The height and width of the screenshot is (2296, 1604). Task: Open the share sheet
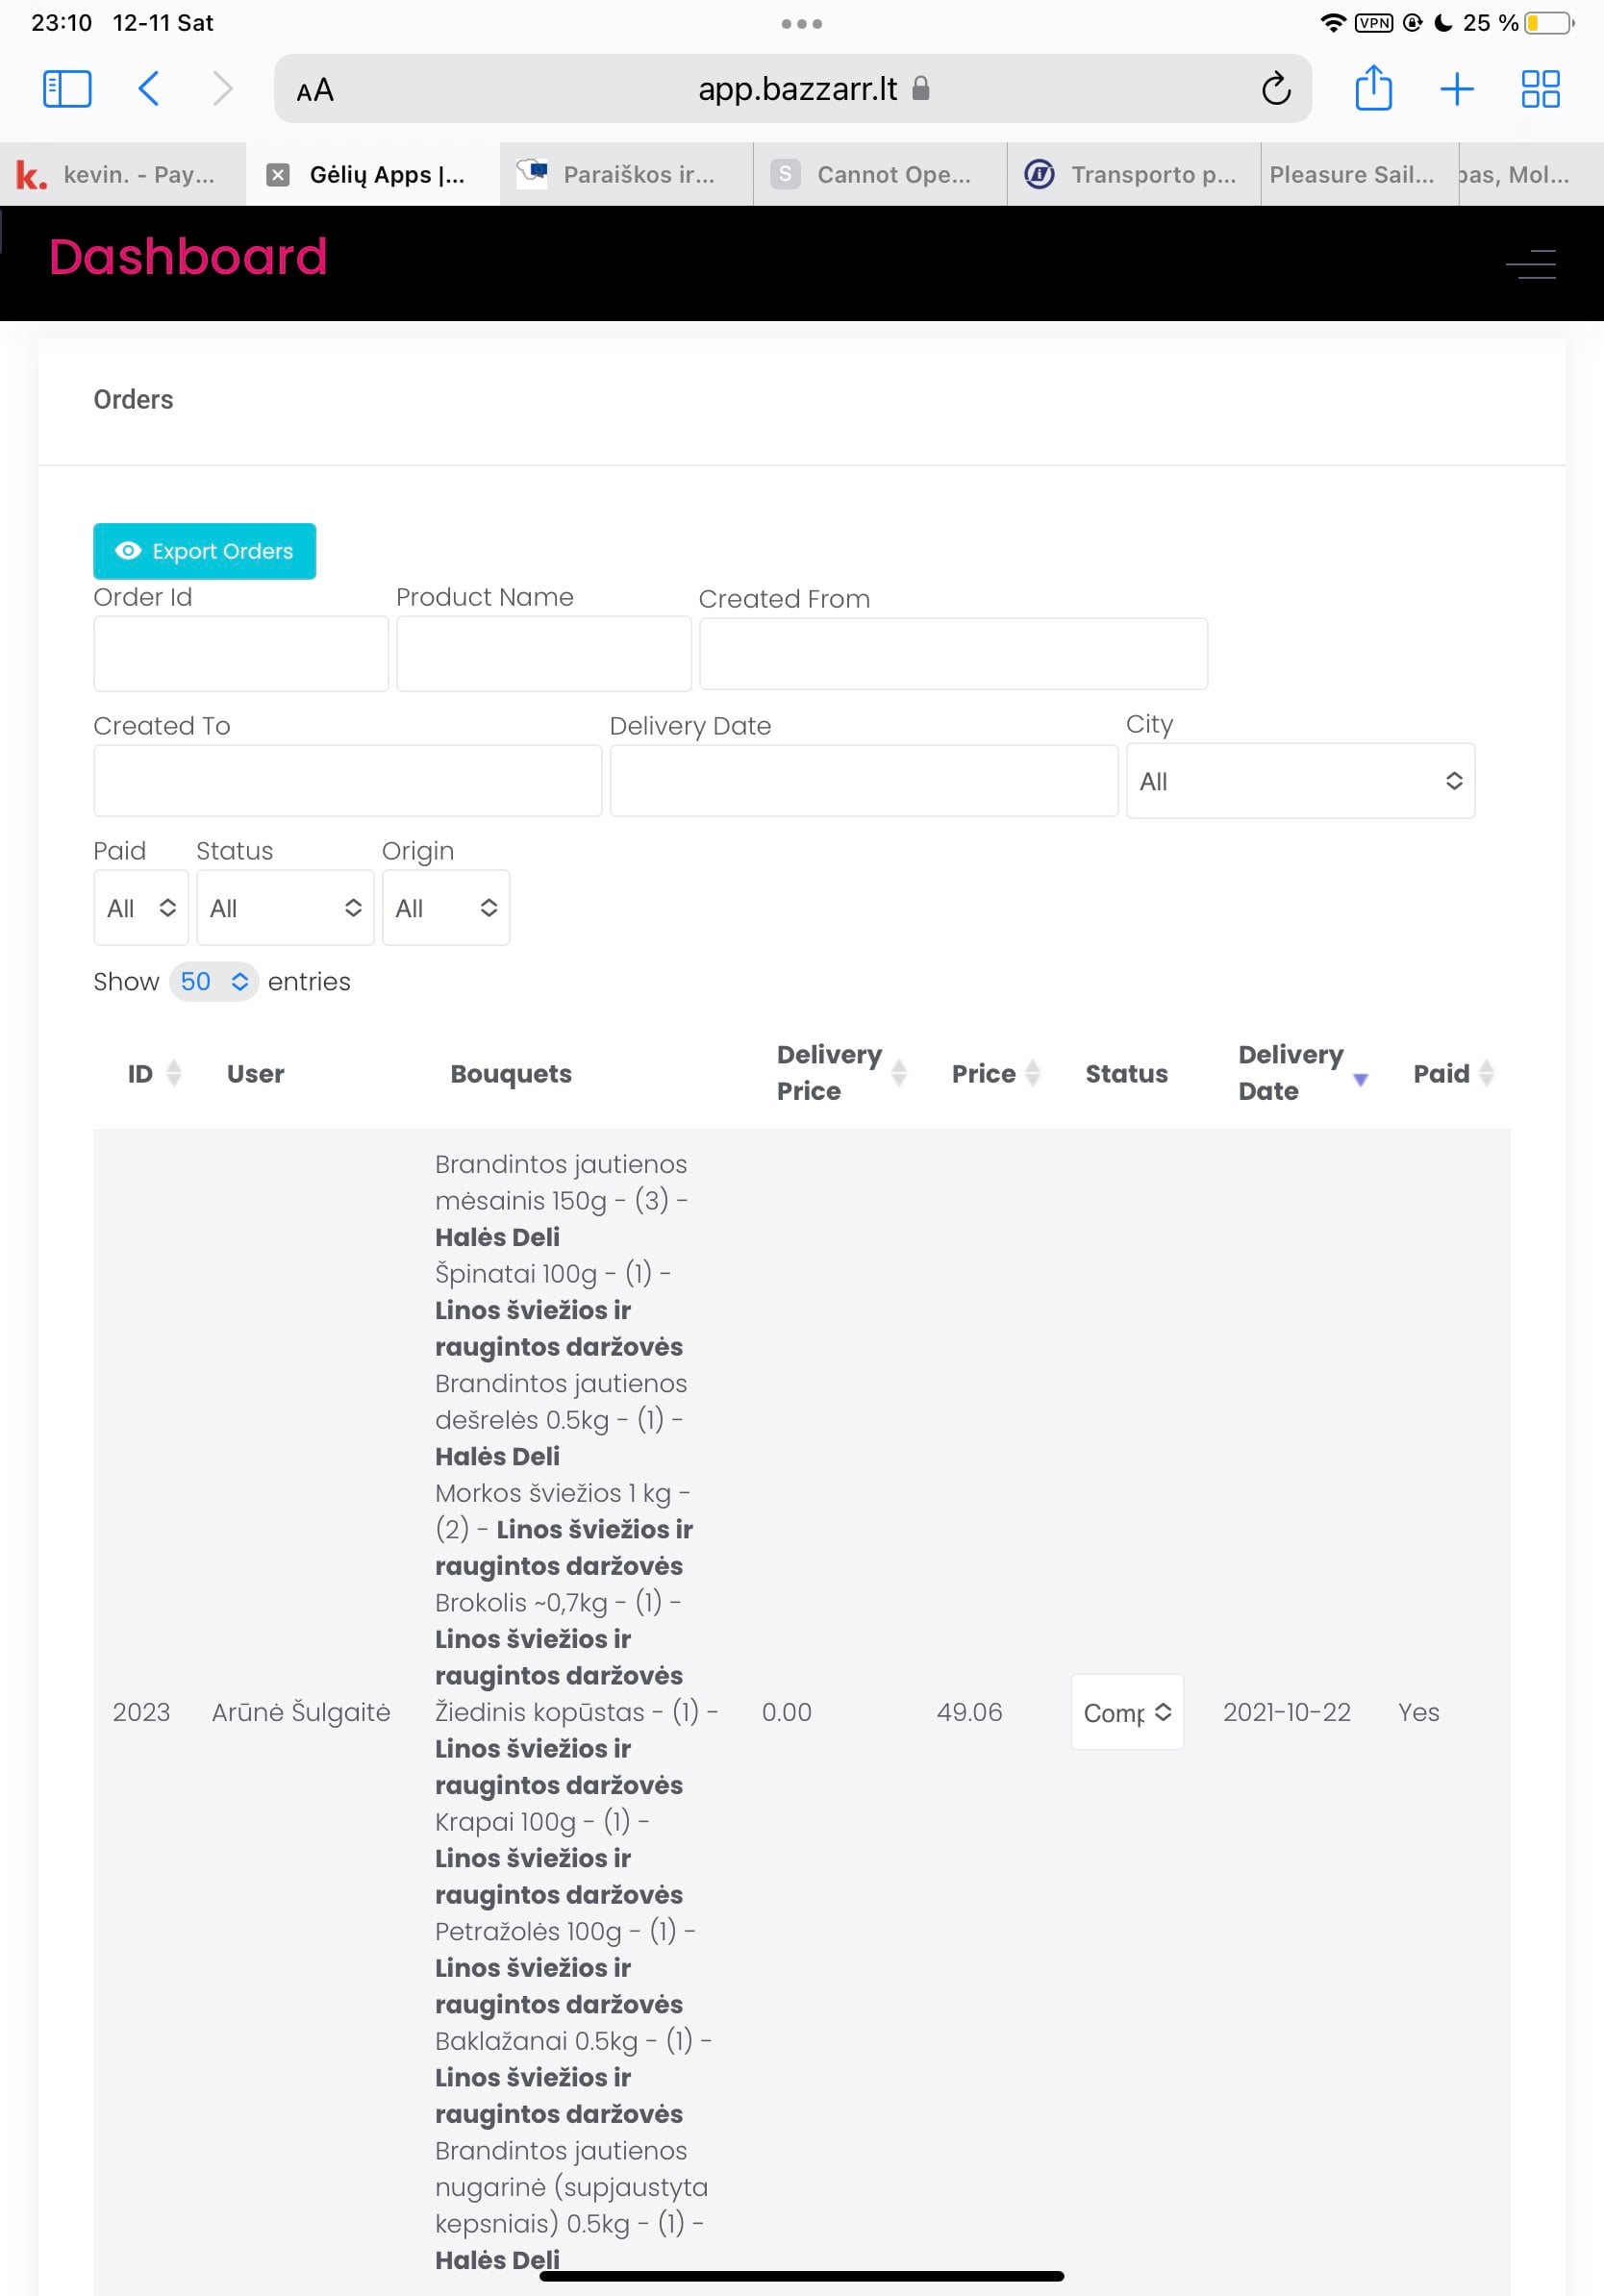tap(1373, 89)
